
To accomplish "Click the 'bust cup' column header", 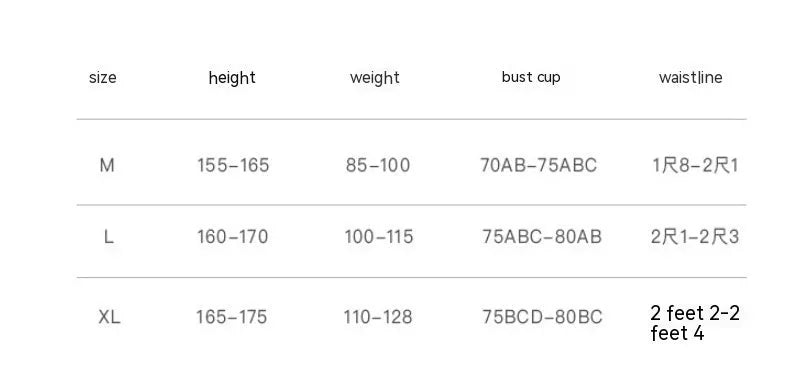I will coord(531,78).
